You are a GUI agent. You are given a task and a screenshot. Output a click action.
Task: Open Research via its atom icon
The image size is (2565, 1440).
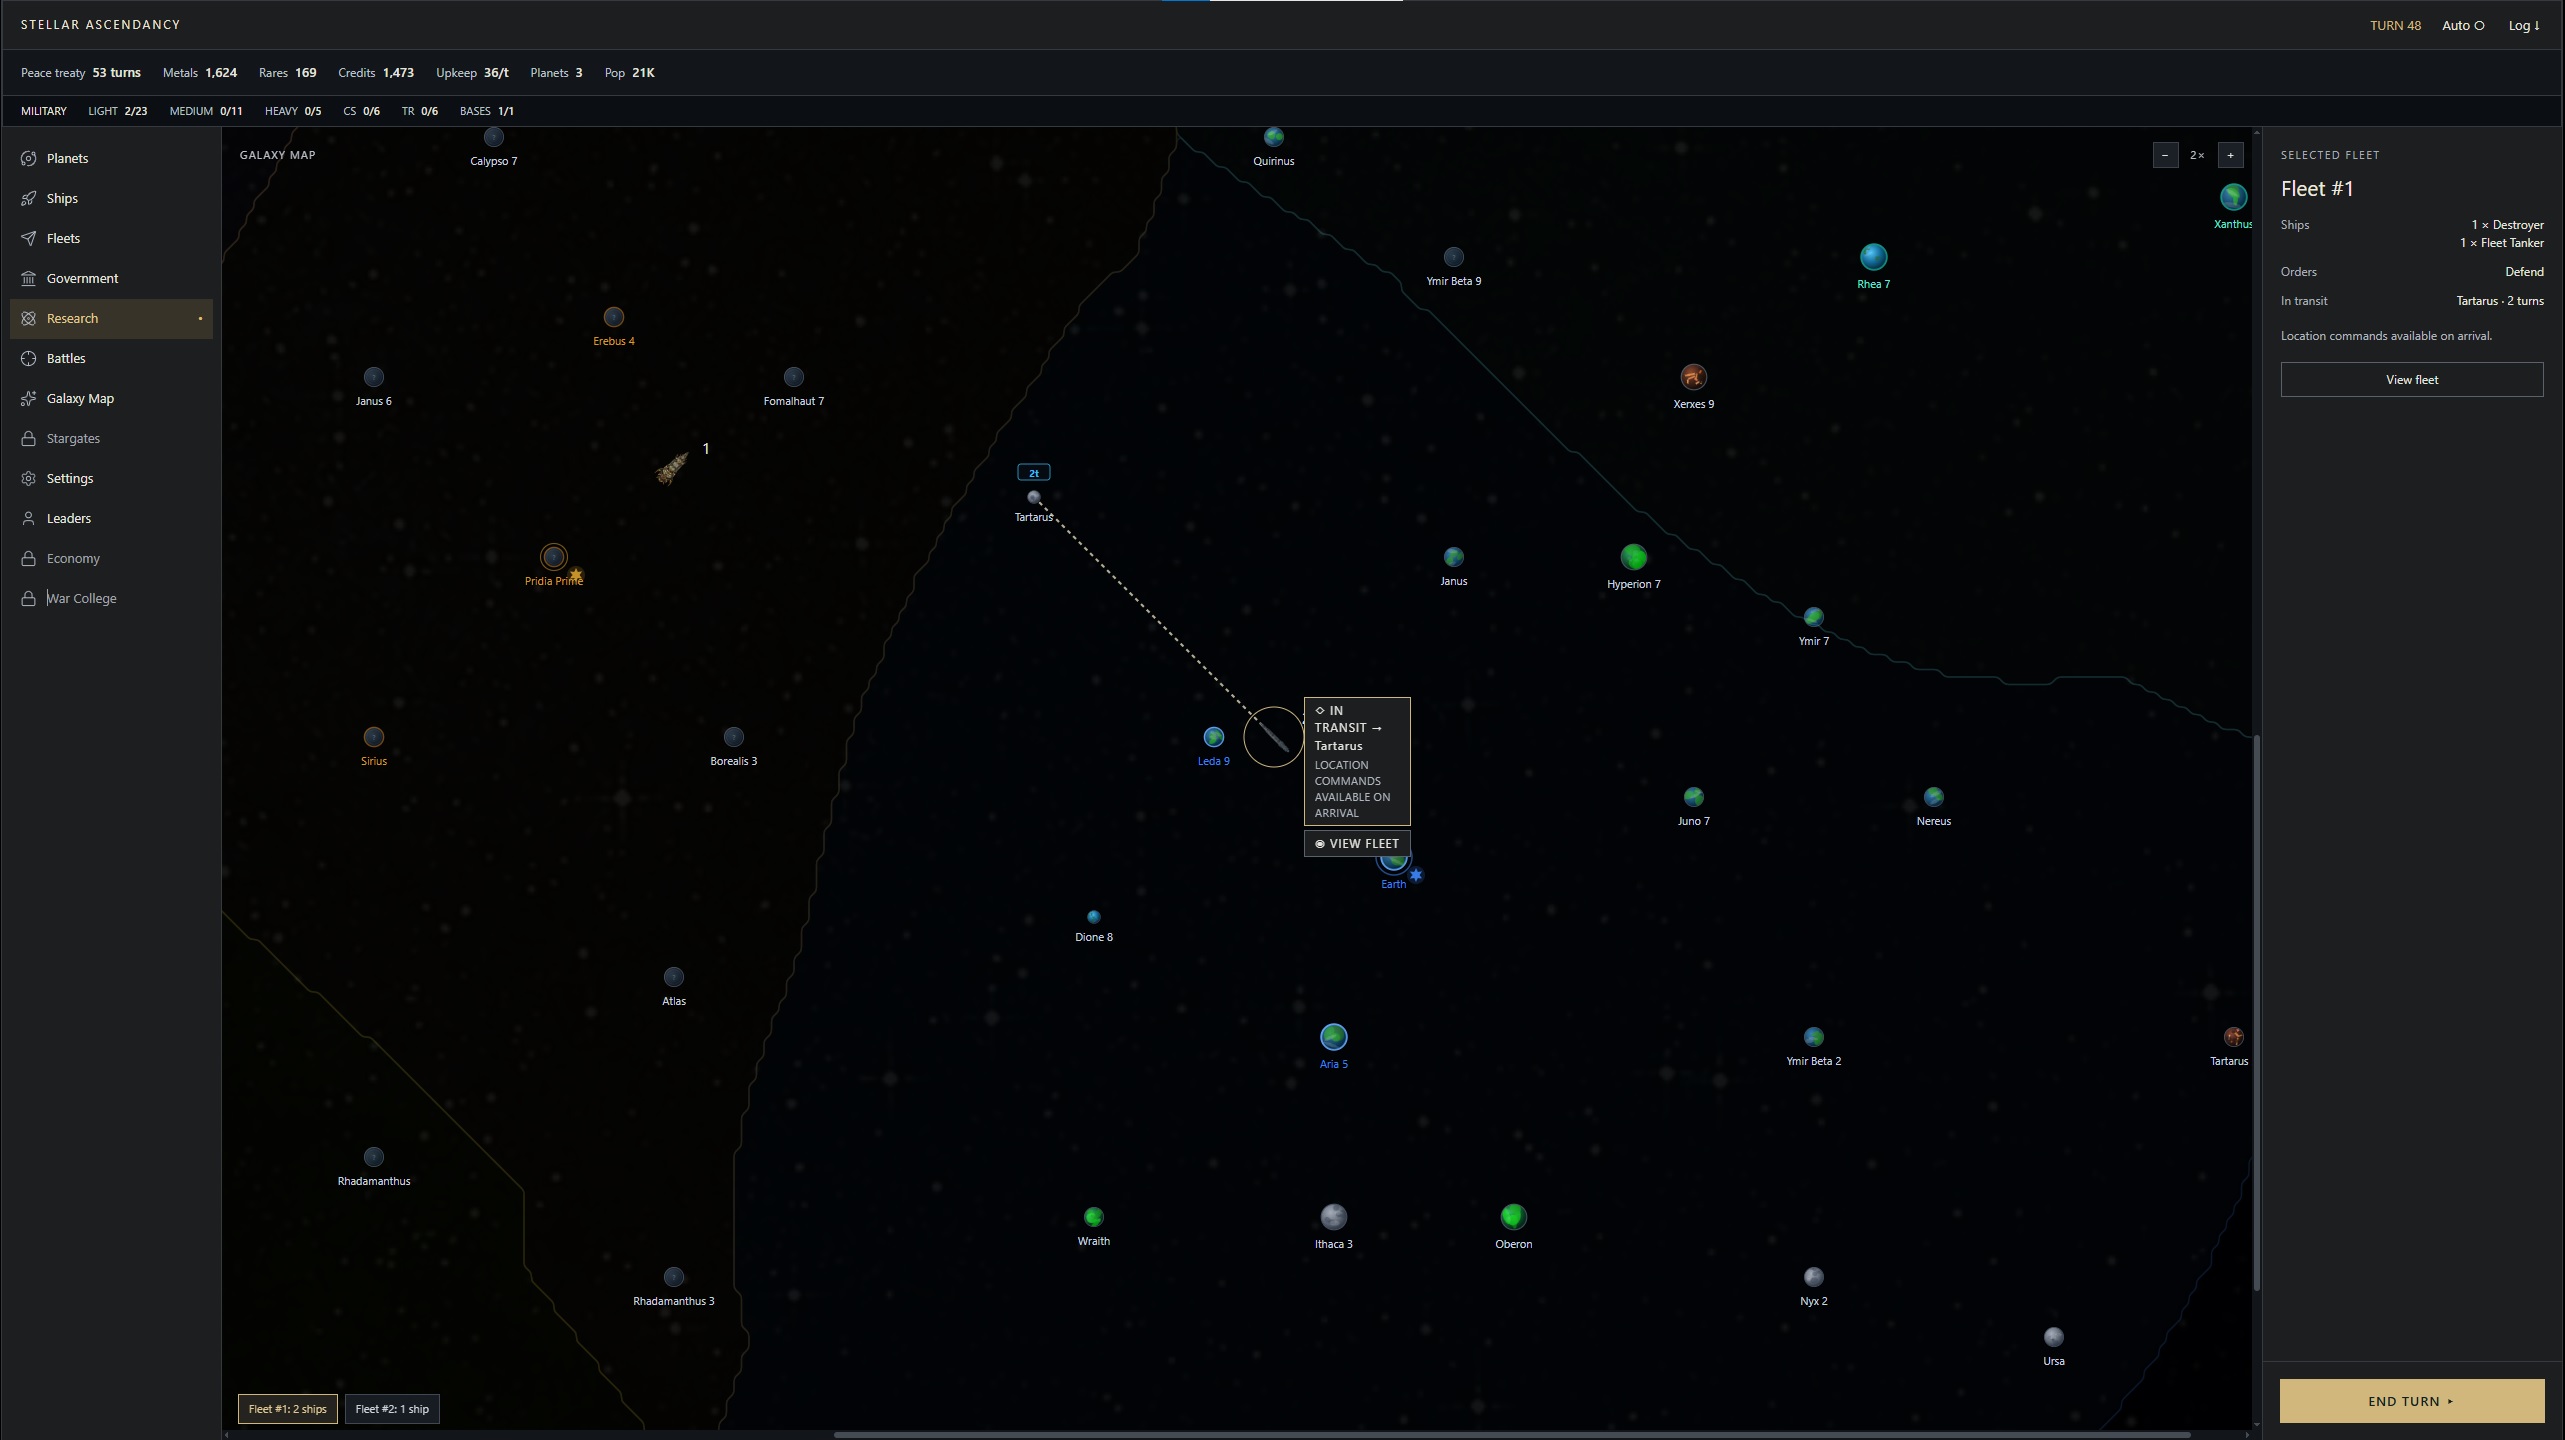point(29,318)
